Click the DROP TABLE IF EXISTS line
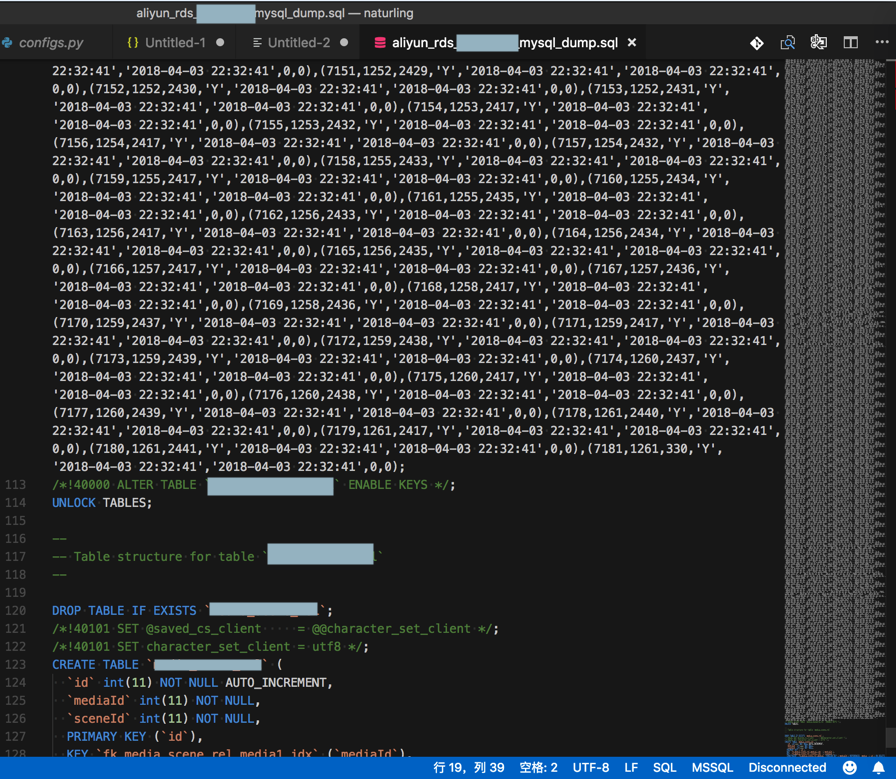This screenshot has height=779, width=896. 192,610
